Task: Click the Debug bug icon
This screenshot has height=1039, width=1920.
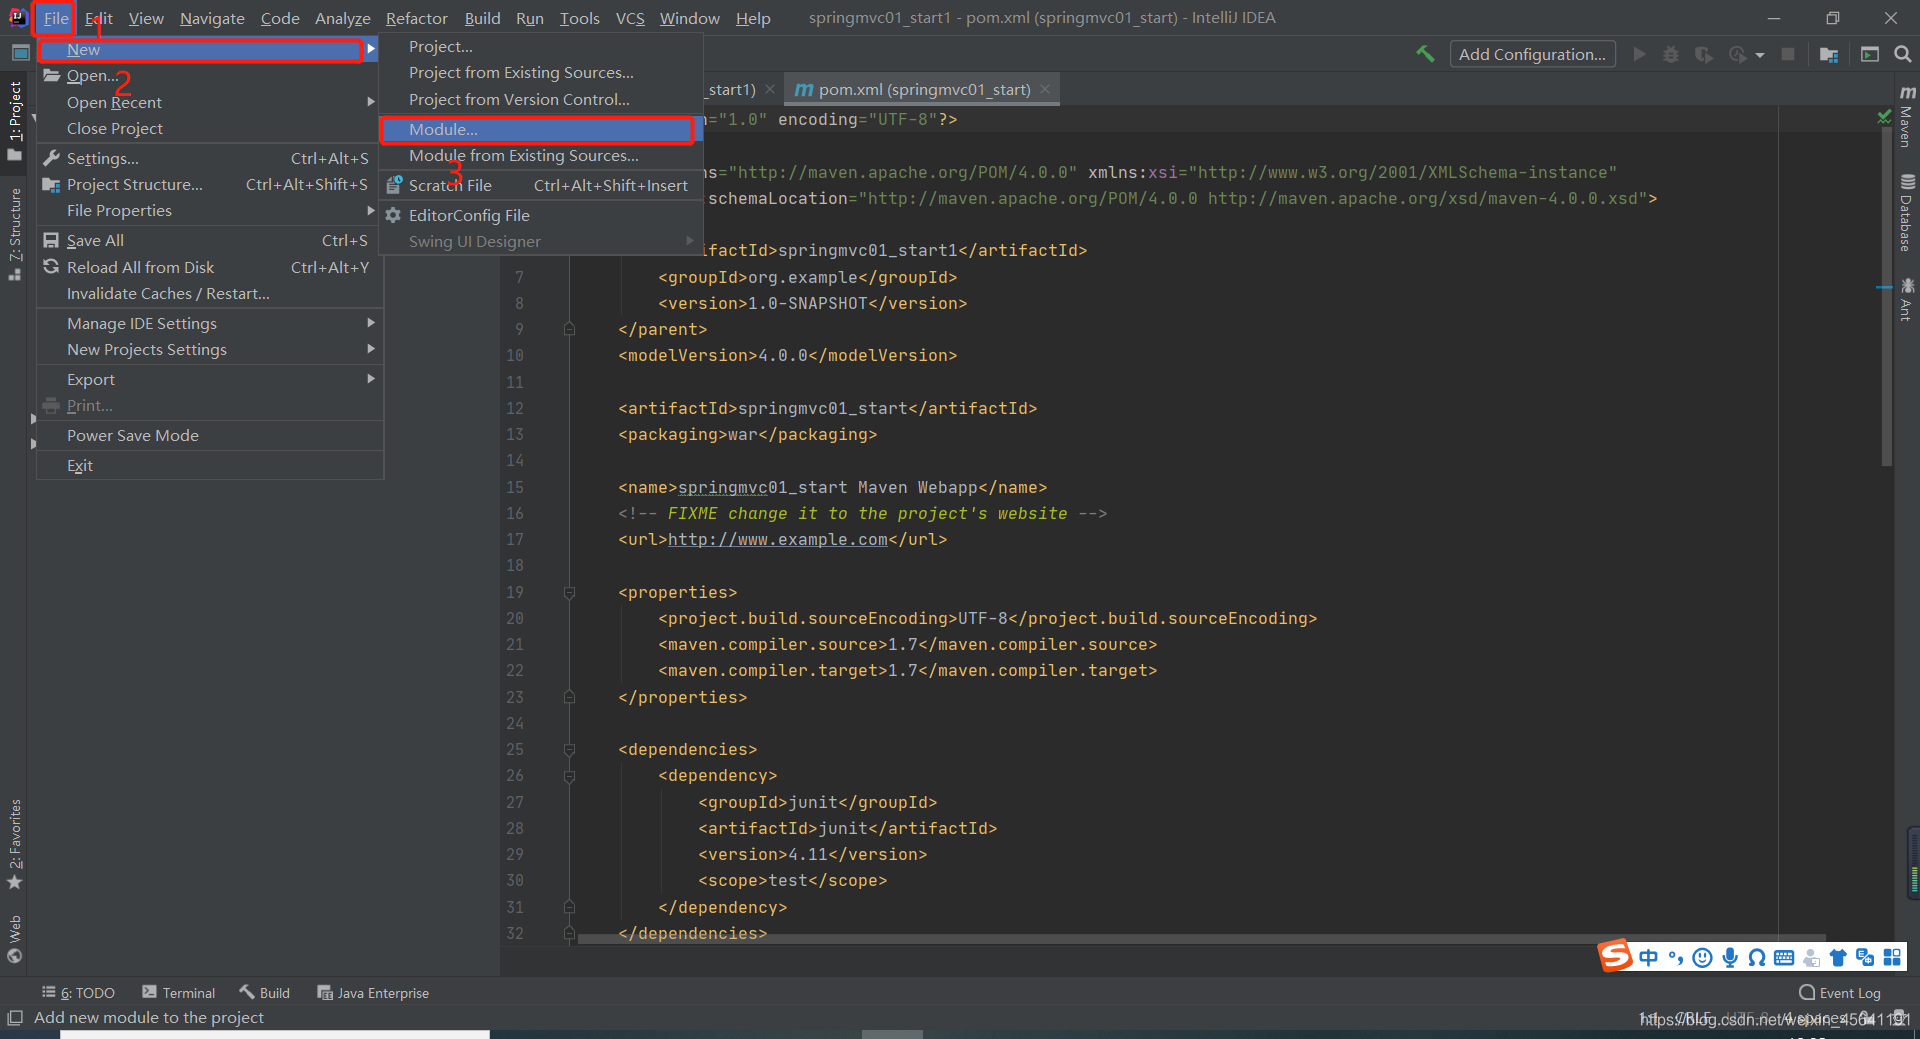Action: [x=1671, y=54]
